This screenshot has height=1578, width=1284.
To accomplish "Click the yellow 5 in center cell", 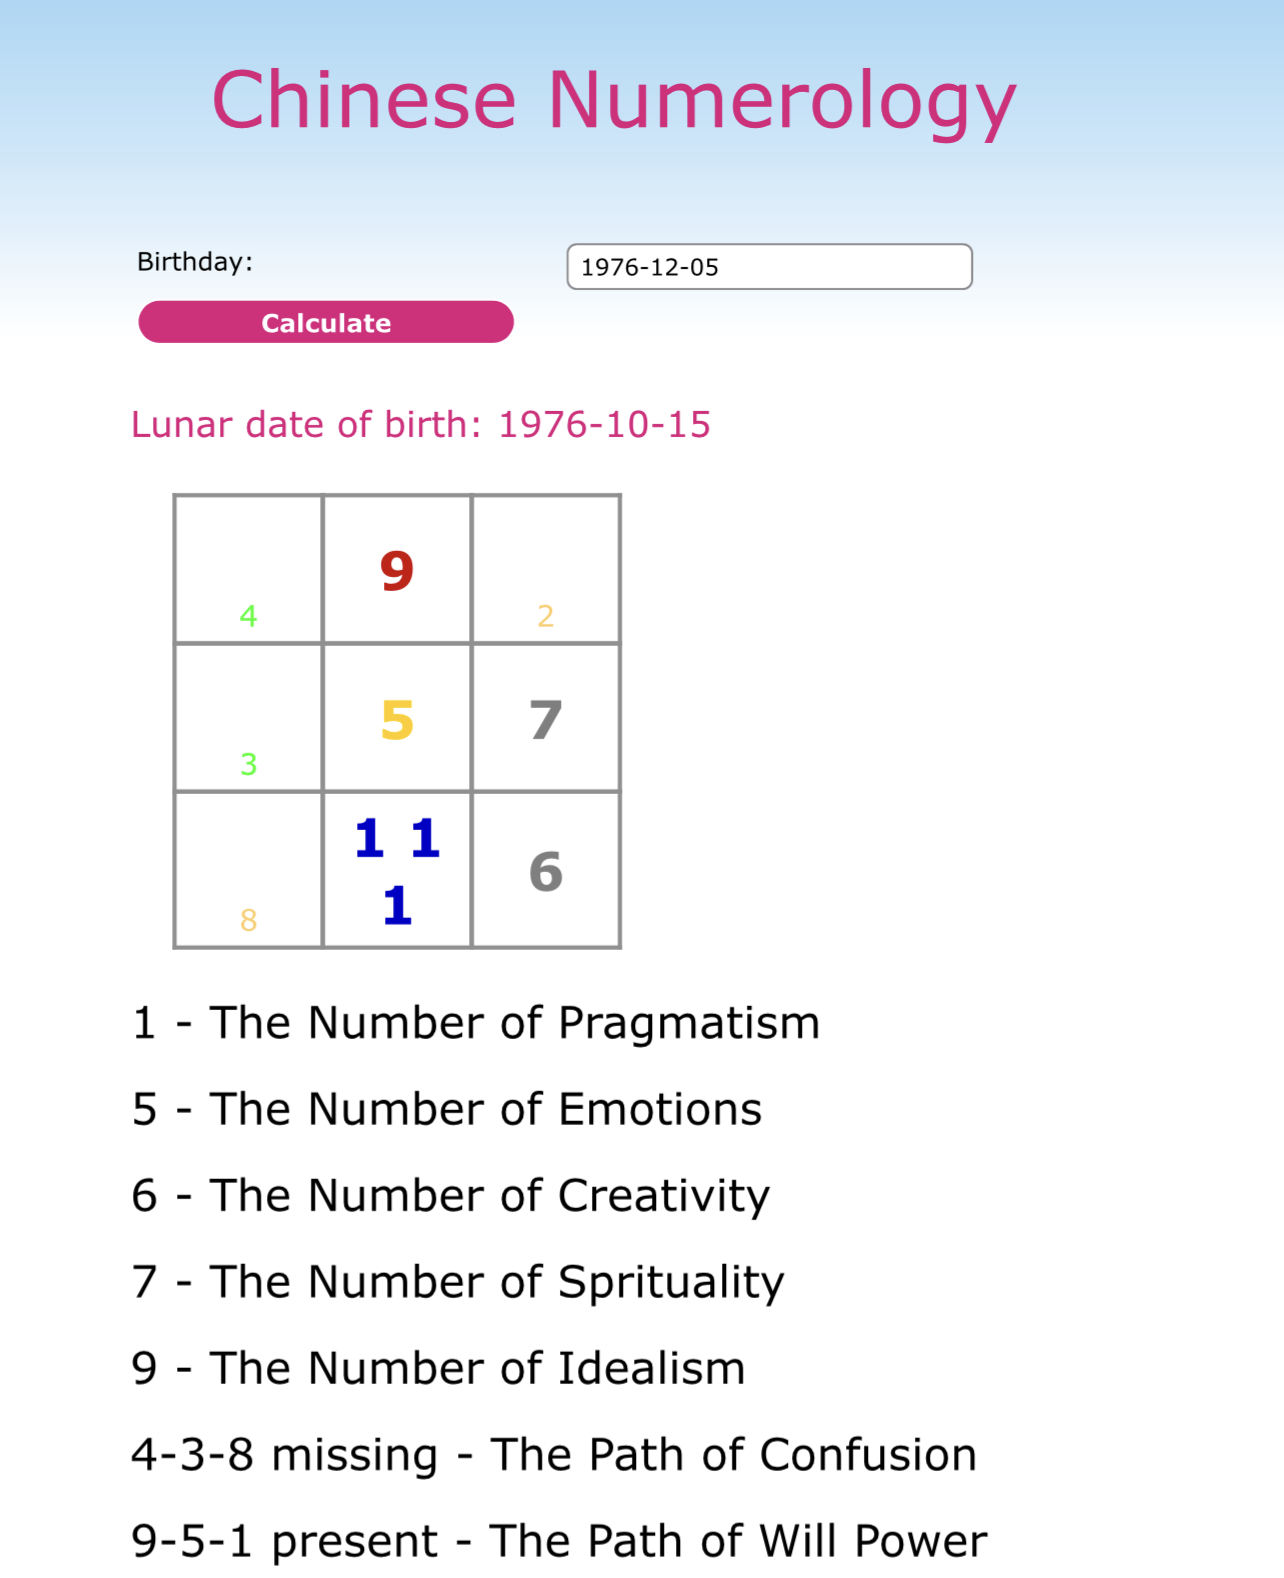I will pos(397,720).
